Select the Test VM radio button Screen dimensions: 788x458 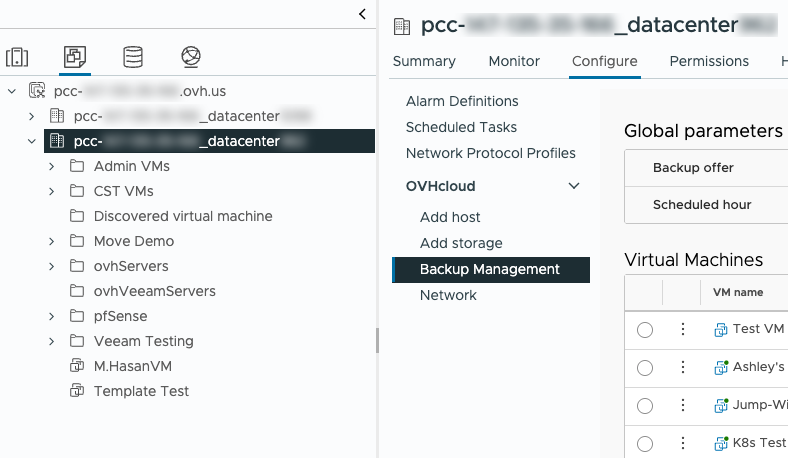pyautogui.click(x=645, y=330)
